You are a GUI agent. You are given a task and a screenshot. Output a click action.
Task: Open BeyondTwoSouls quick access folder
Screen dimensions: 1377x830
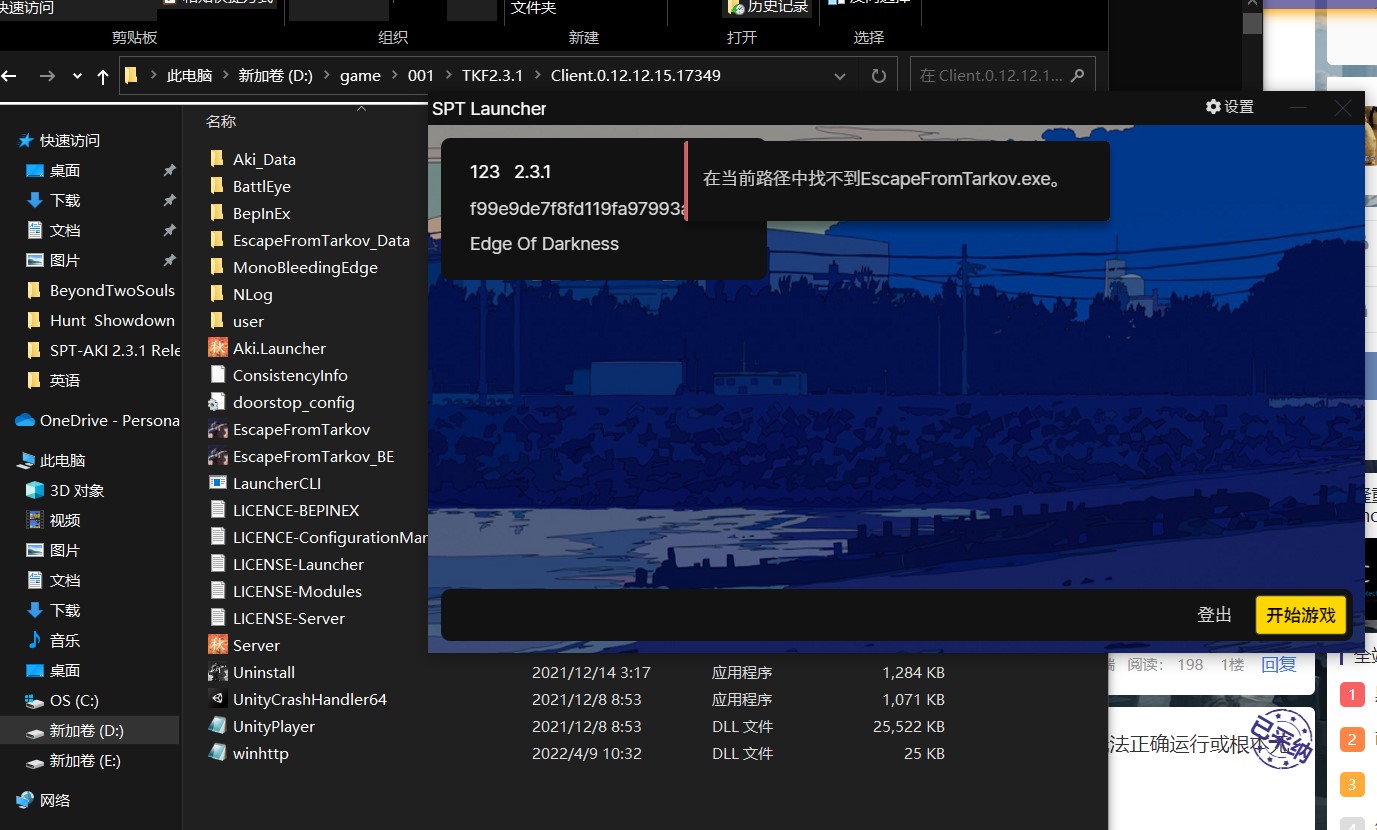pyautogui.click(x=112, y=290)
